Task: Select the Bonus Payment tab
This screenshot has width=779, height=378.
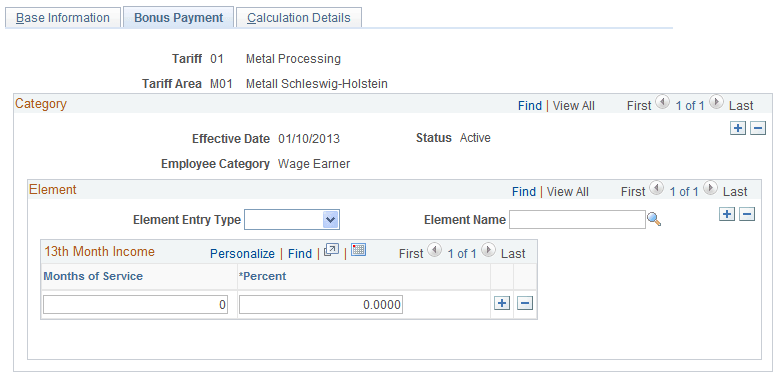Action: point(178,18)
